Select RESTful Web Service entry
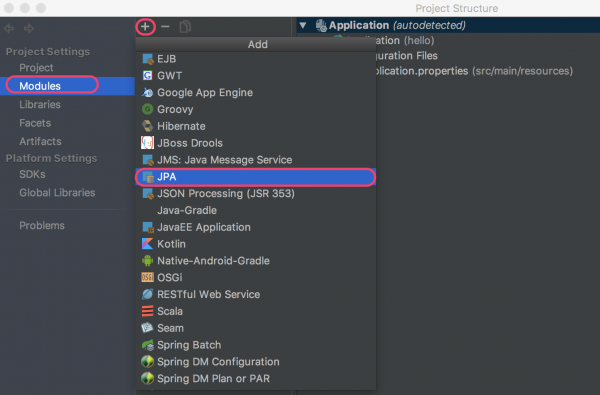 coord(256,294)
